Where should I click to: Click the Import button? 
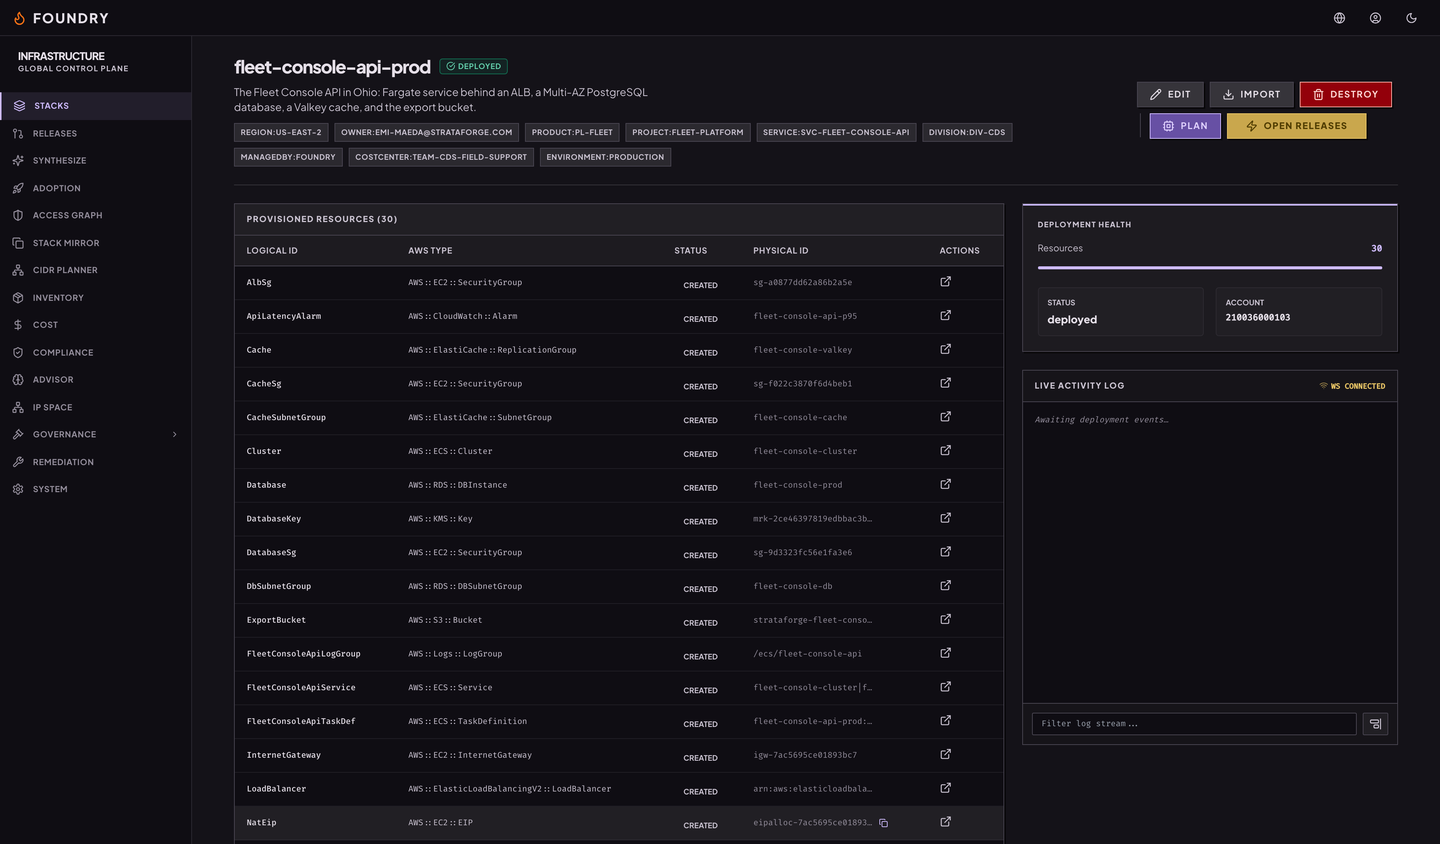tap(1251, 94)
